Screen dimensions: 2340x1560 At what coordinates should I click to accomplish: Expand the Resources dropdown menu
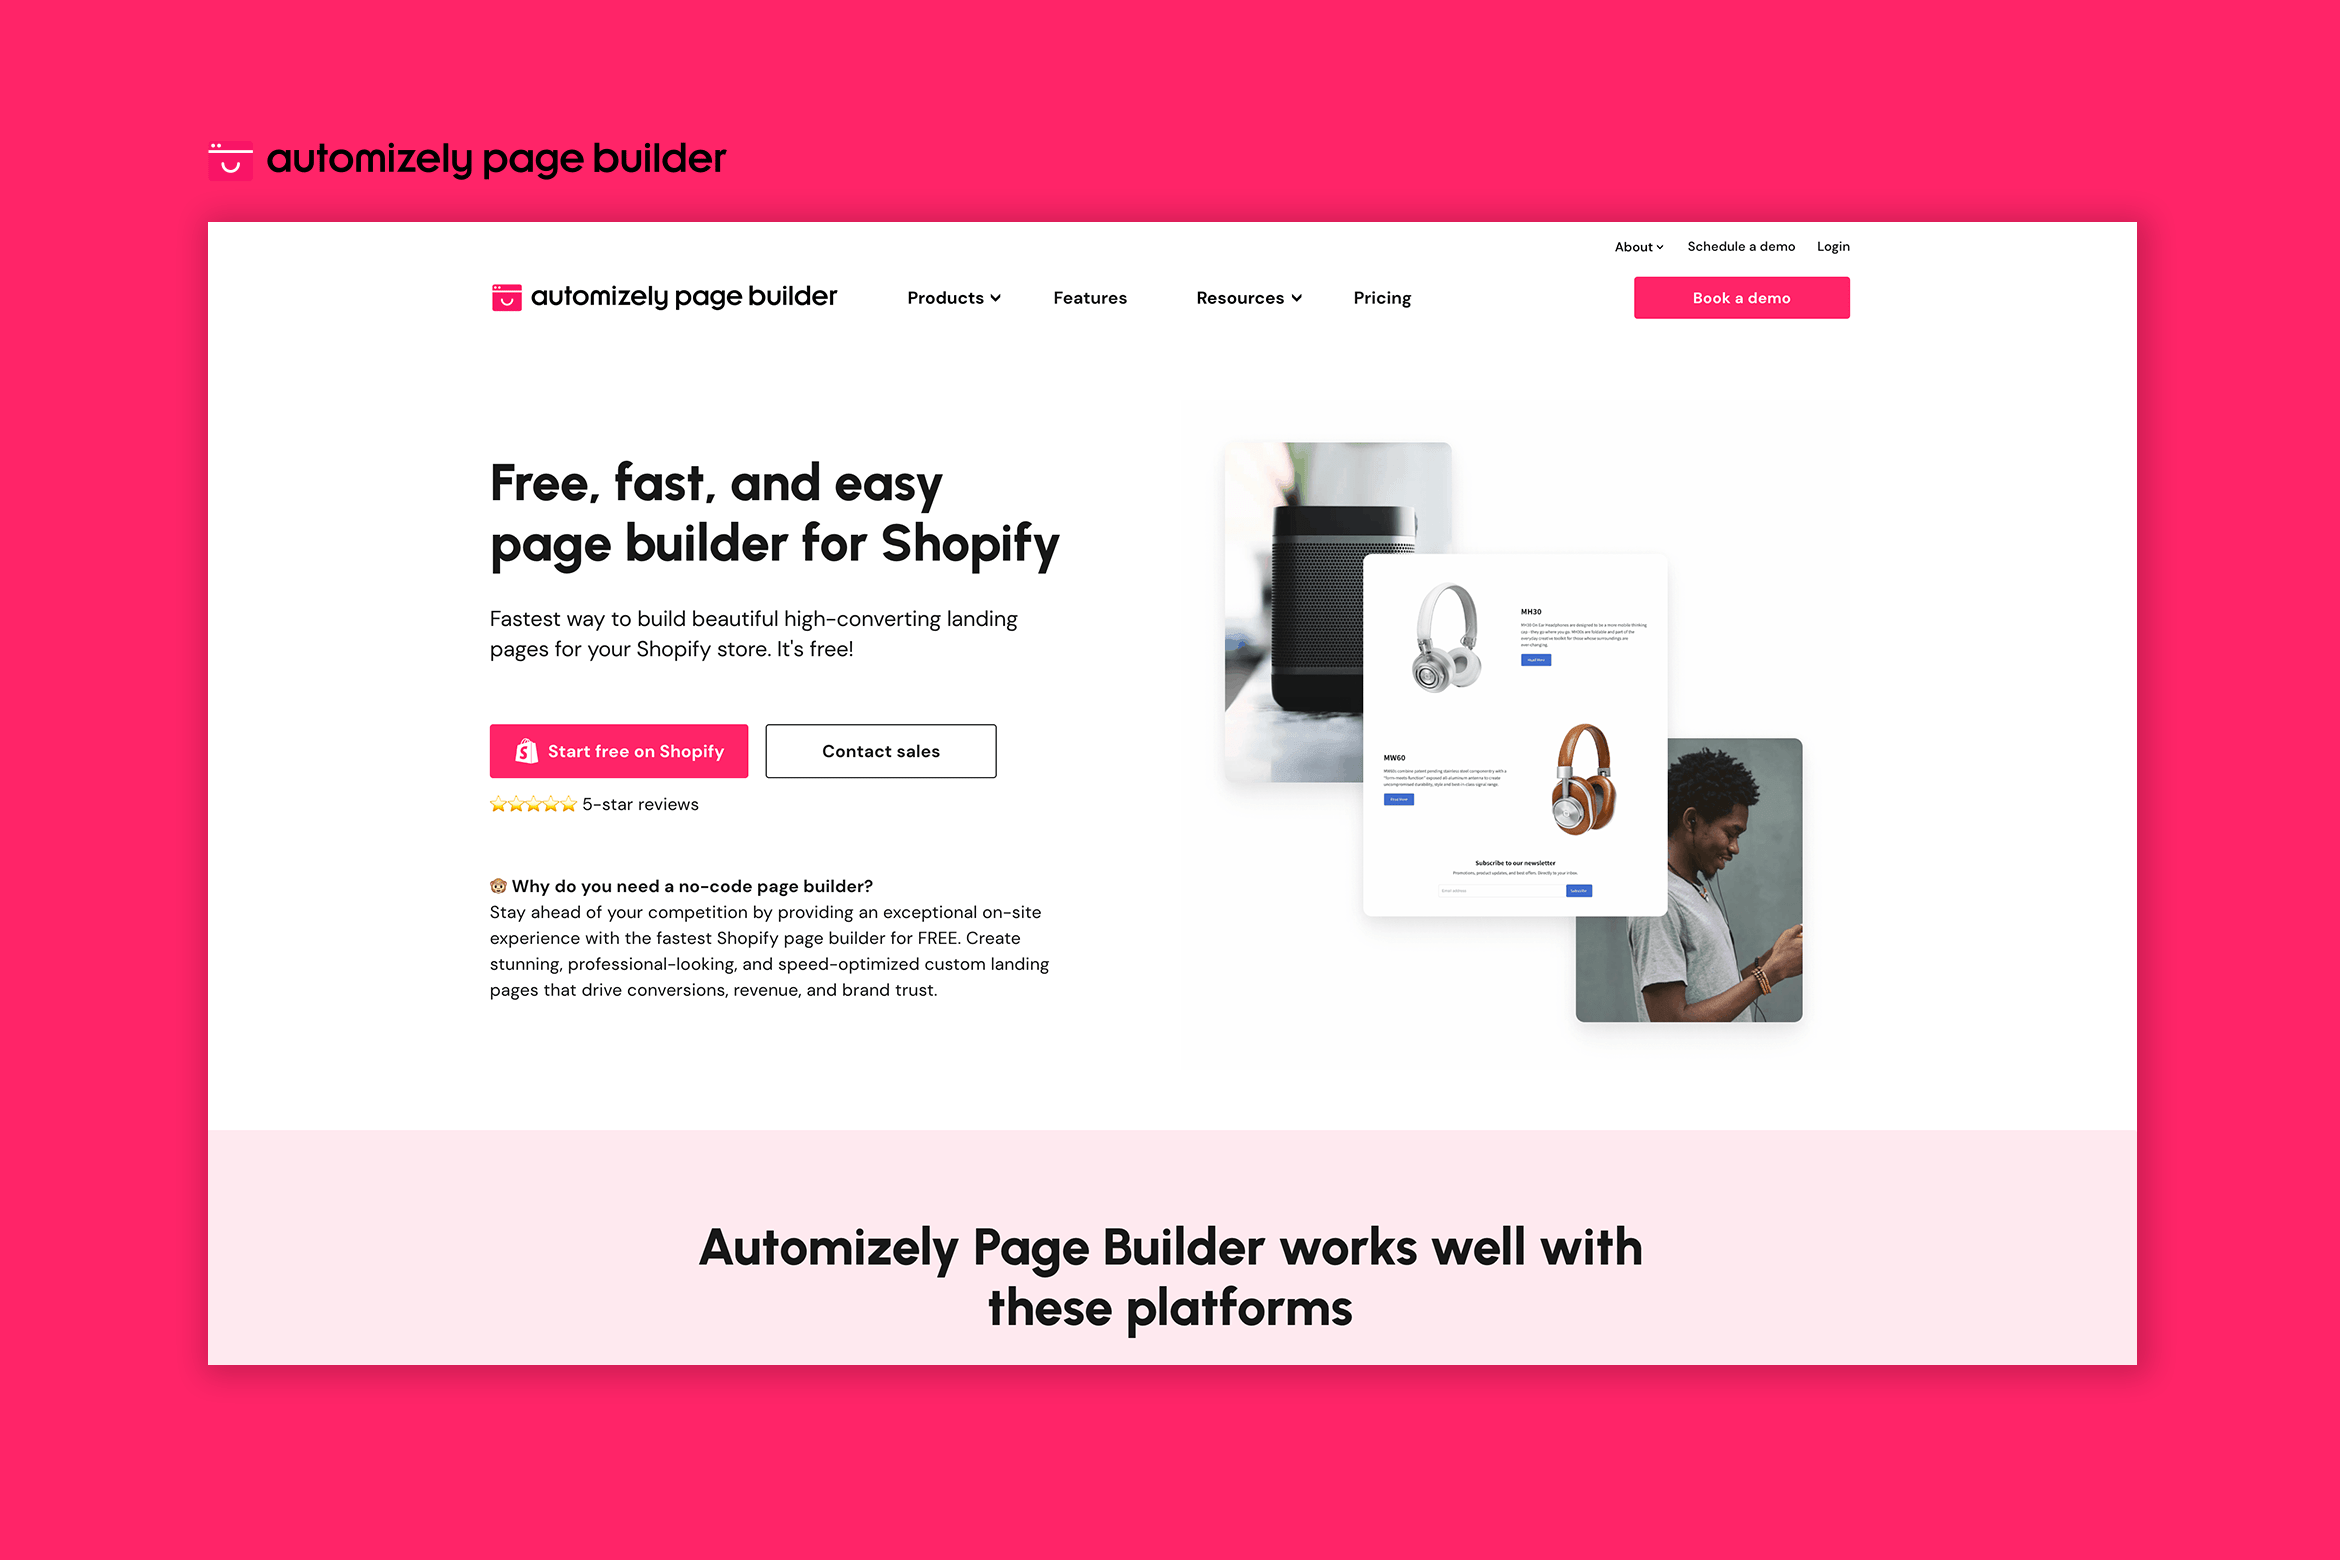pos(1247,296)
